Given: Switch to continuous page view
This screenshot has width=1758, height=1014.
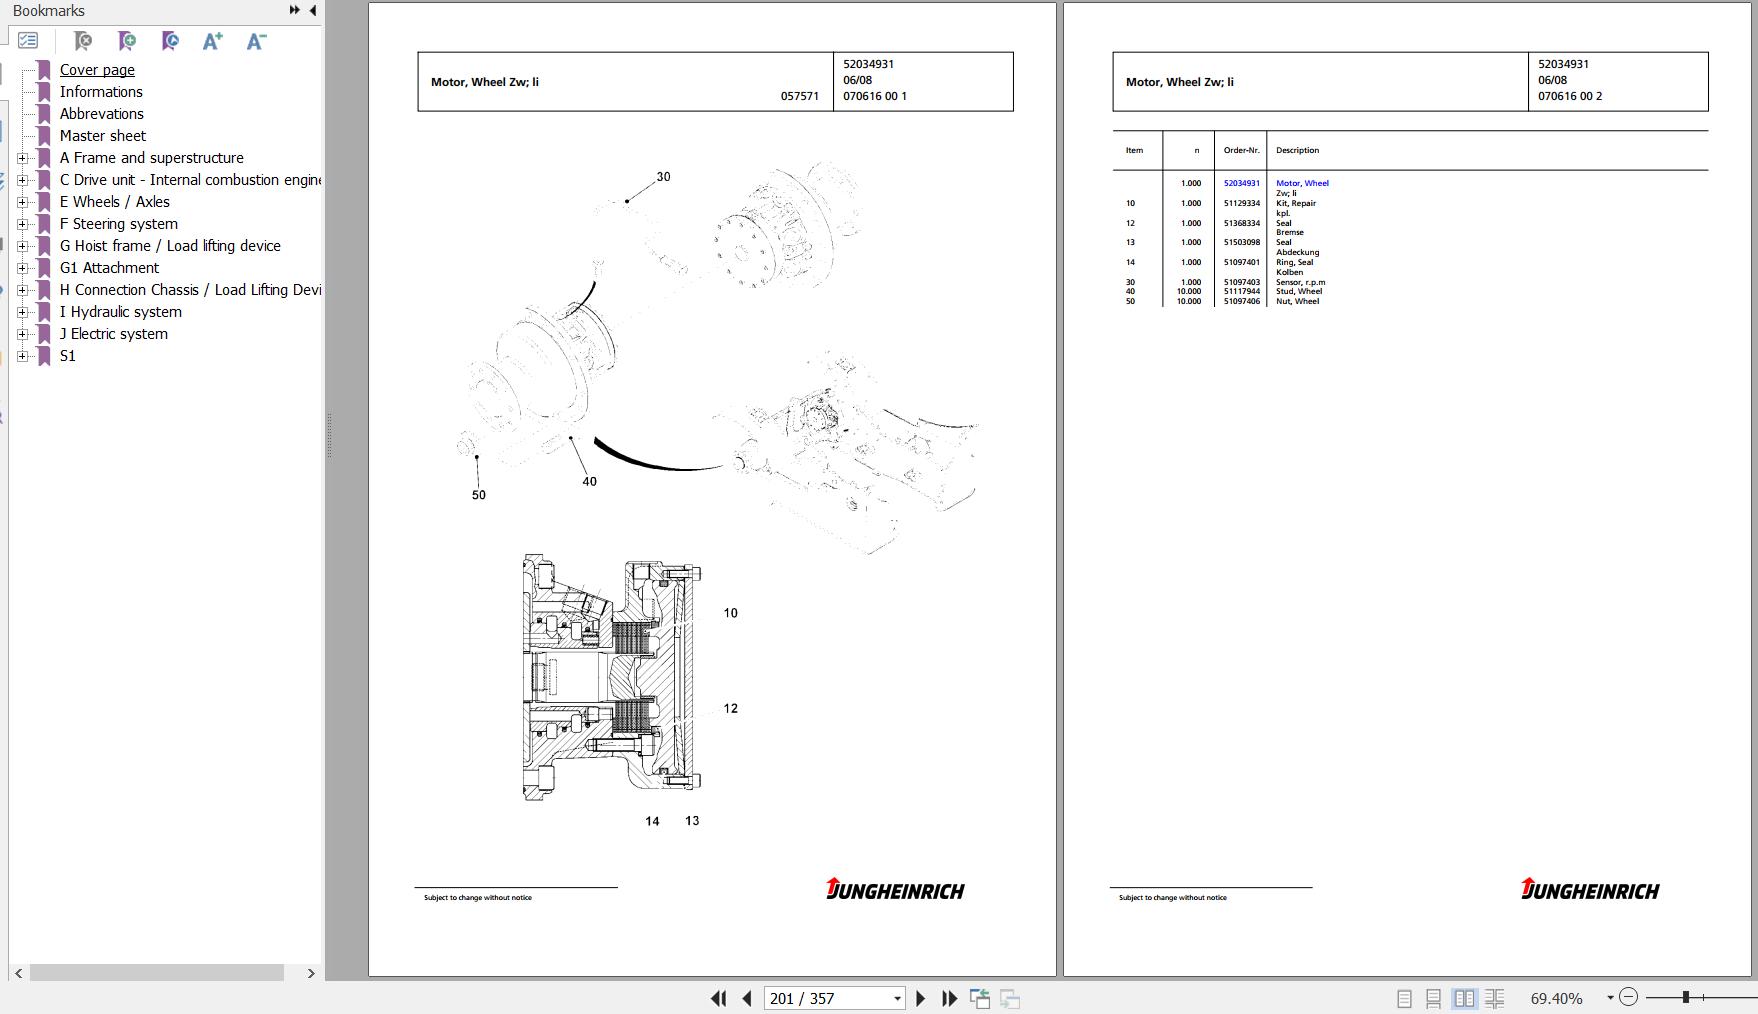Looking at the screenshot, I should 1433,998.
